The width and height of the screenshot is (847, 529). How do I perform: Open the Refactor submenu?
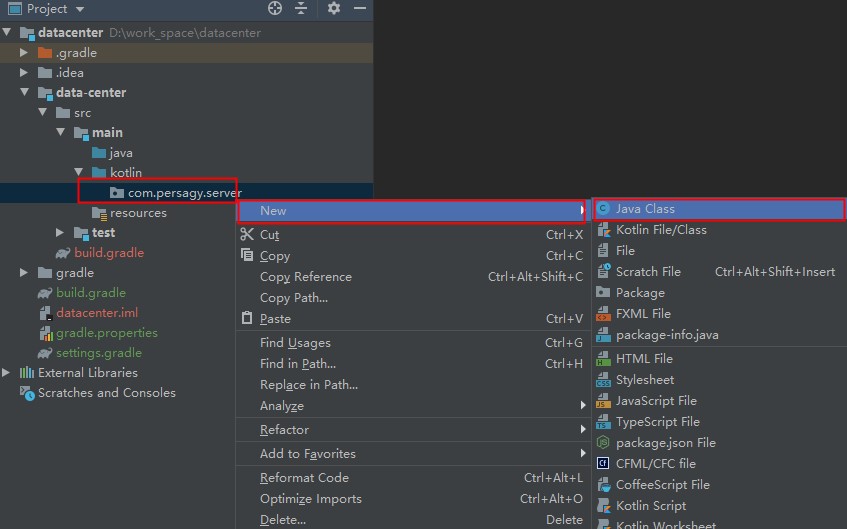click(x=284, y=430)
